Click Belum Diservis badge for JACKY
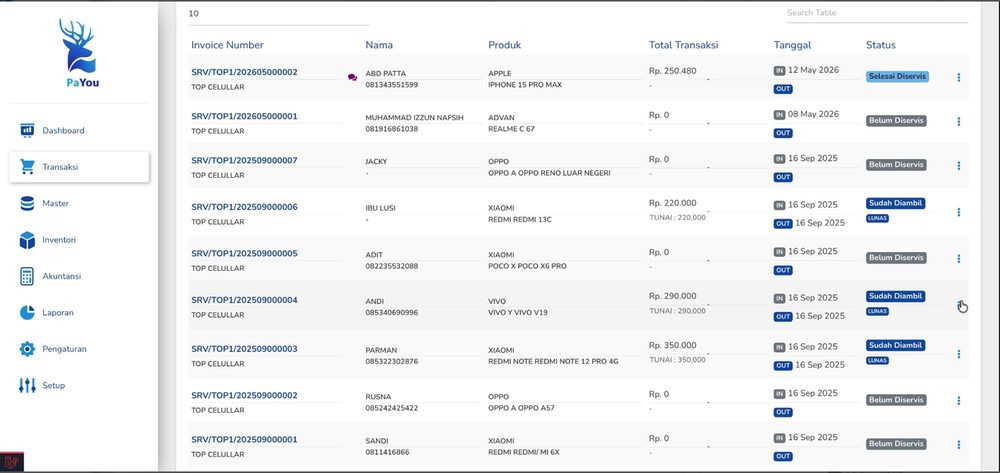 [x=896, y=165]
